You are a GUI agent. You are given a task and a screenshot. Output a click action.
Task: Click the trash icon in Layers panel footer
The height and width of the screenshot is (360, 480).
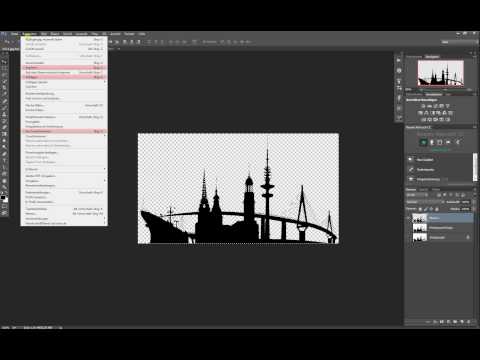click(x=469, y=322)
